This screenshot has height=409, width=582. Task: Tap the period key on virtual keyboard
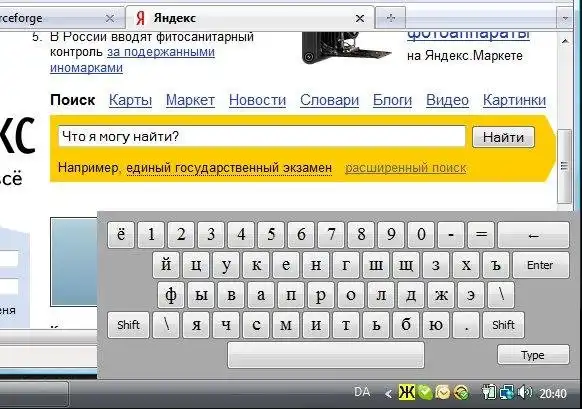[466, 325]
